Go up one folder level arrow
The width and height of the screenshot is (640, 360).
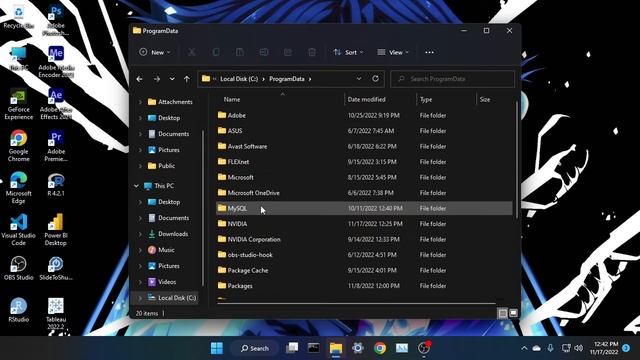(x=187, y=79)
